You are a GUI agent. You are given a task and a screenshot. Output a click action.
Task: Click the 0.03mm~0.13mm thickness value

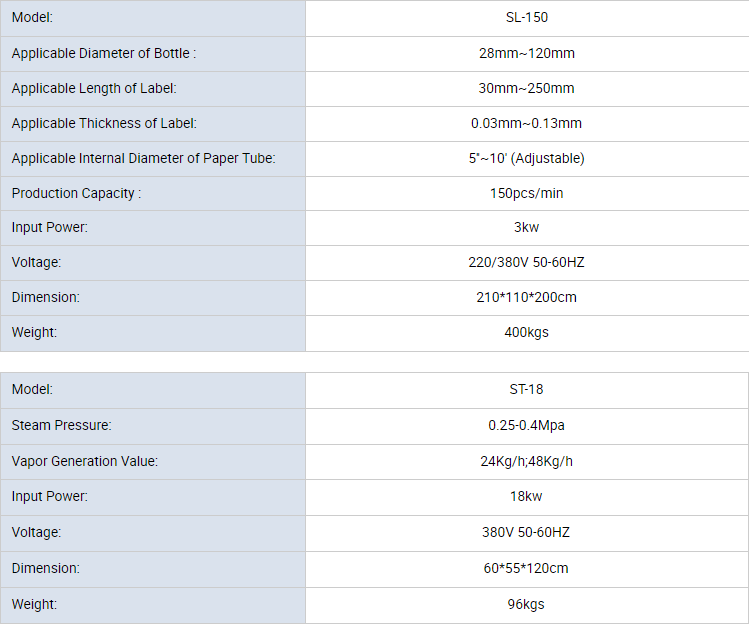coord(526,123)
